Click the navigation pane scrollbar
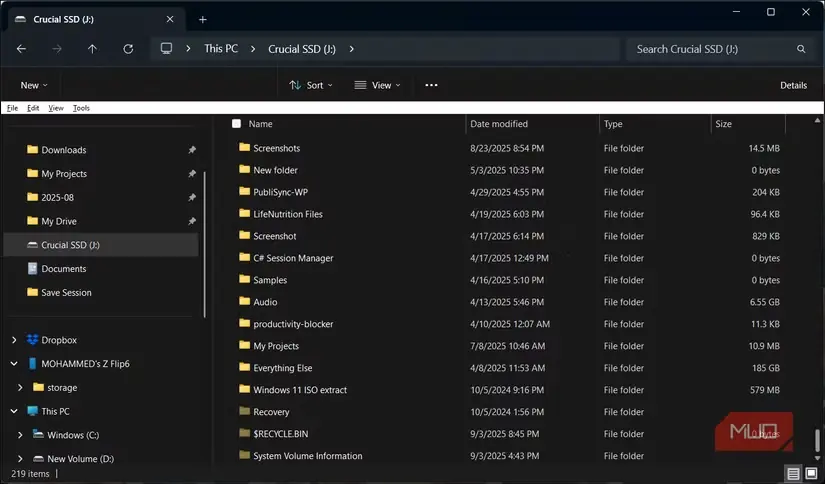This screenshot has width=825, height=484. pyautogui.click(x=205, y=245)
